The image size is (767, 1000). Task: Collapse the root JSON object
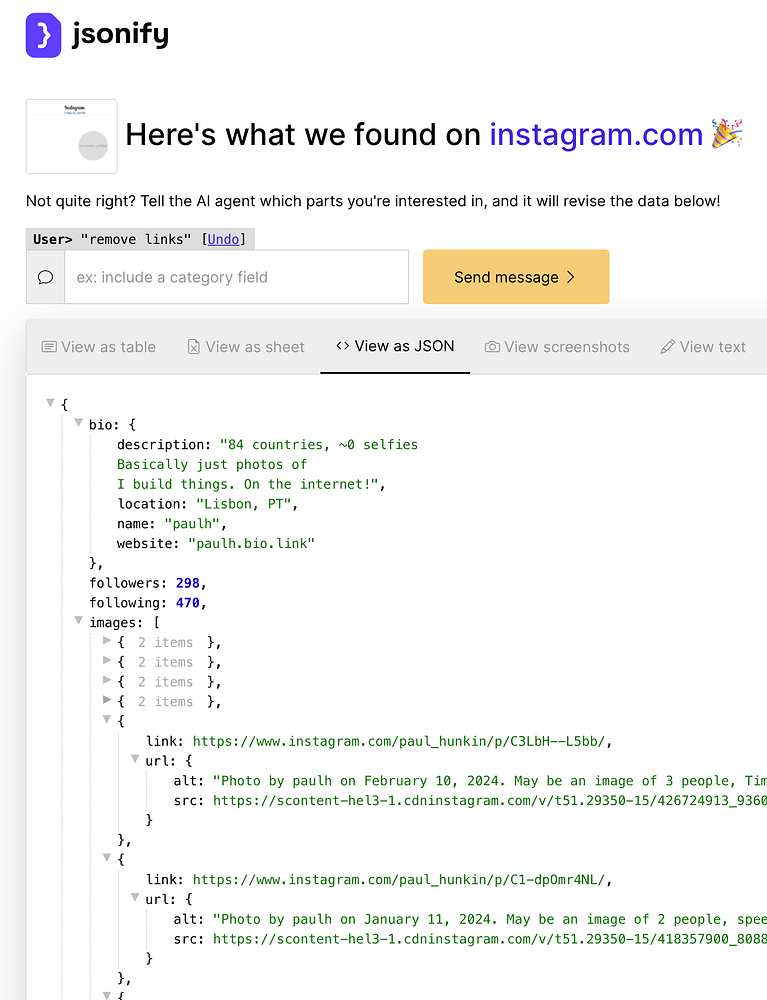(50, 403)
